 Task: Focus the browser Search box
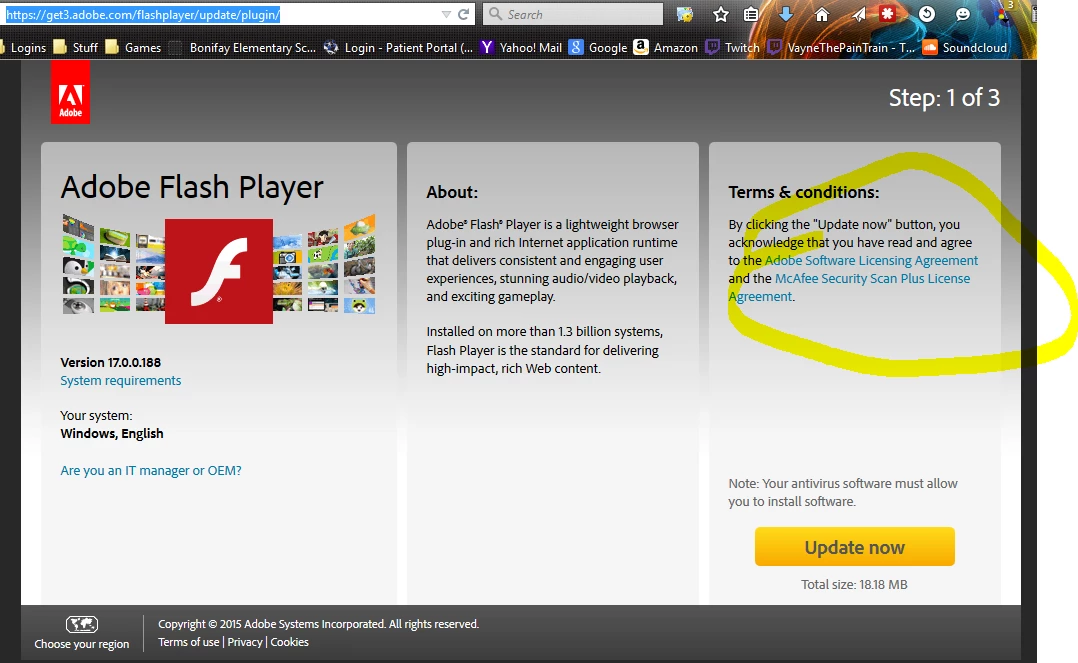coord(573,14)
